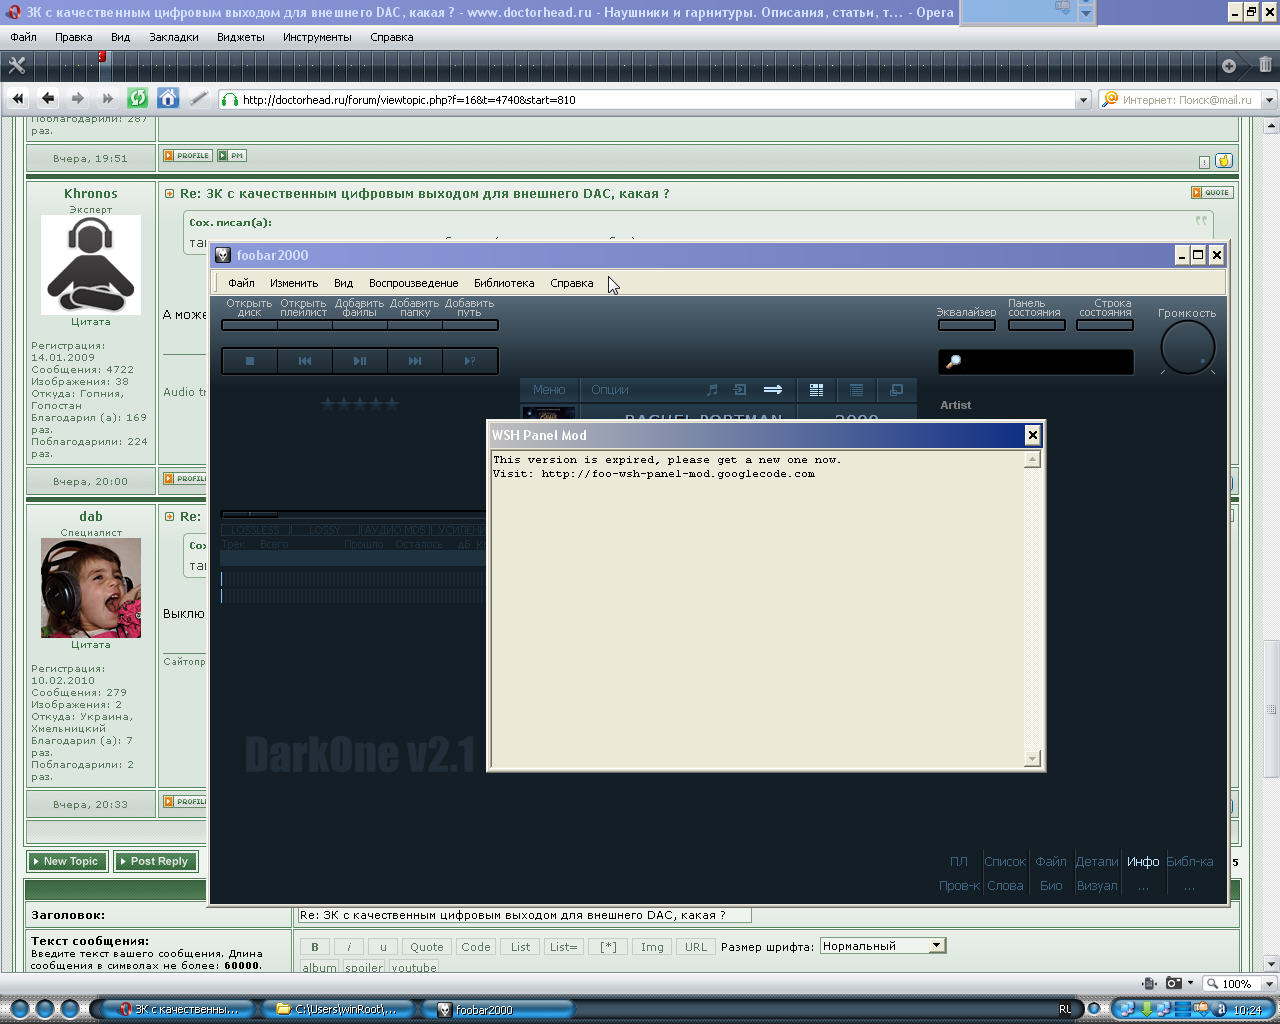Choose Добавить путь in foobar2000
The width and height of the screenshot is (1280, 1024).
click(x=470, y=313)
